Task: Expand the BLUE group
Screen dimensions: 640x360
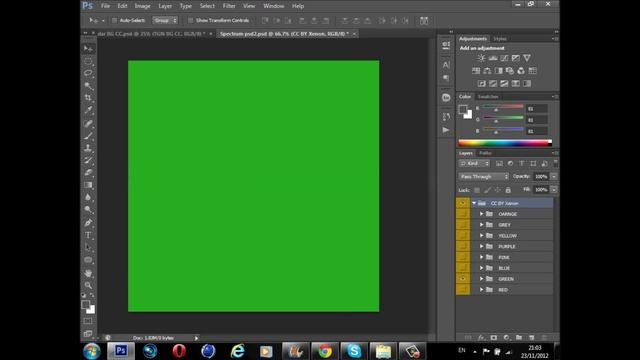Action: tap(482, 268)
